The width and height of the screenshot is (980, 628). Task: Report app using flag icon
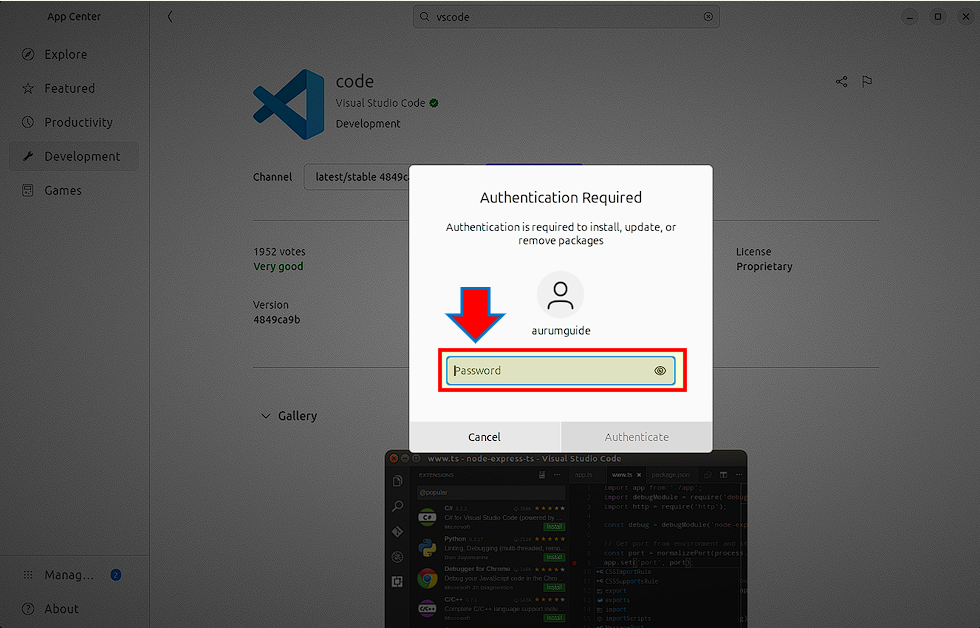pyautogui.click(x=867, y=82)
